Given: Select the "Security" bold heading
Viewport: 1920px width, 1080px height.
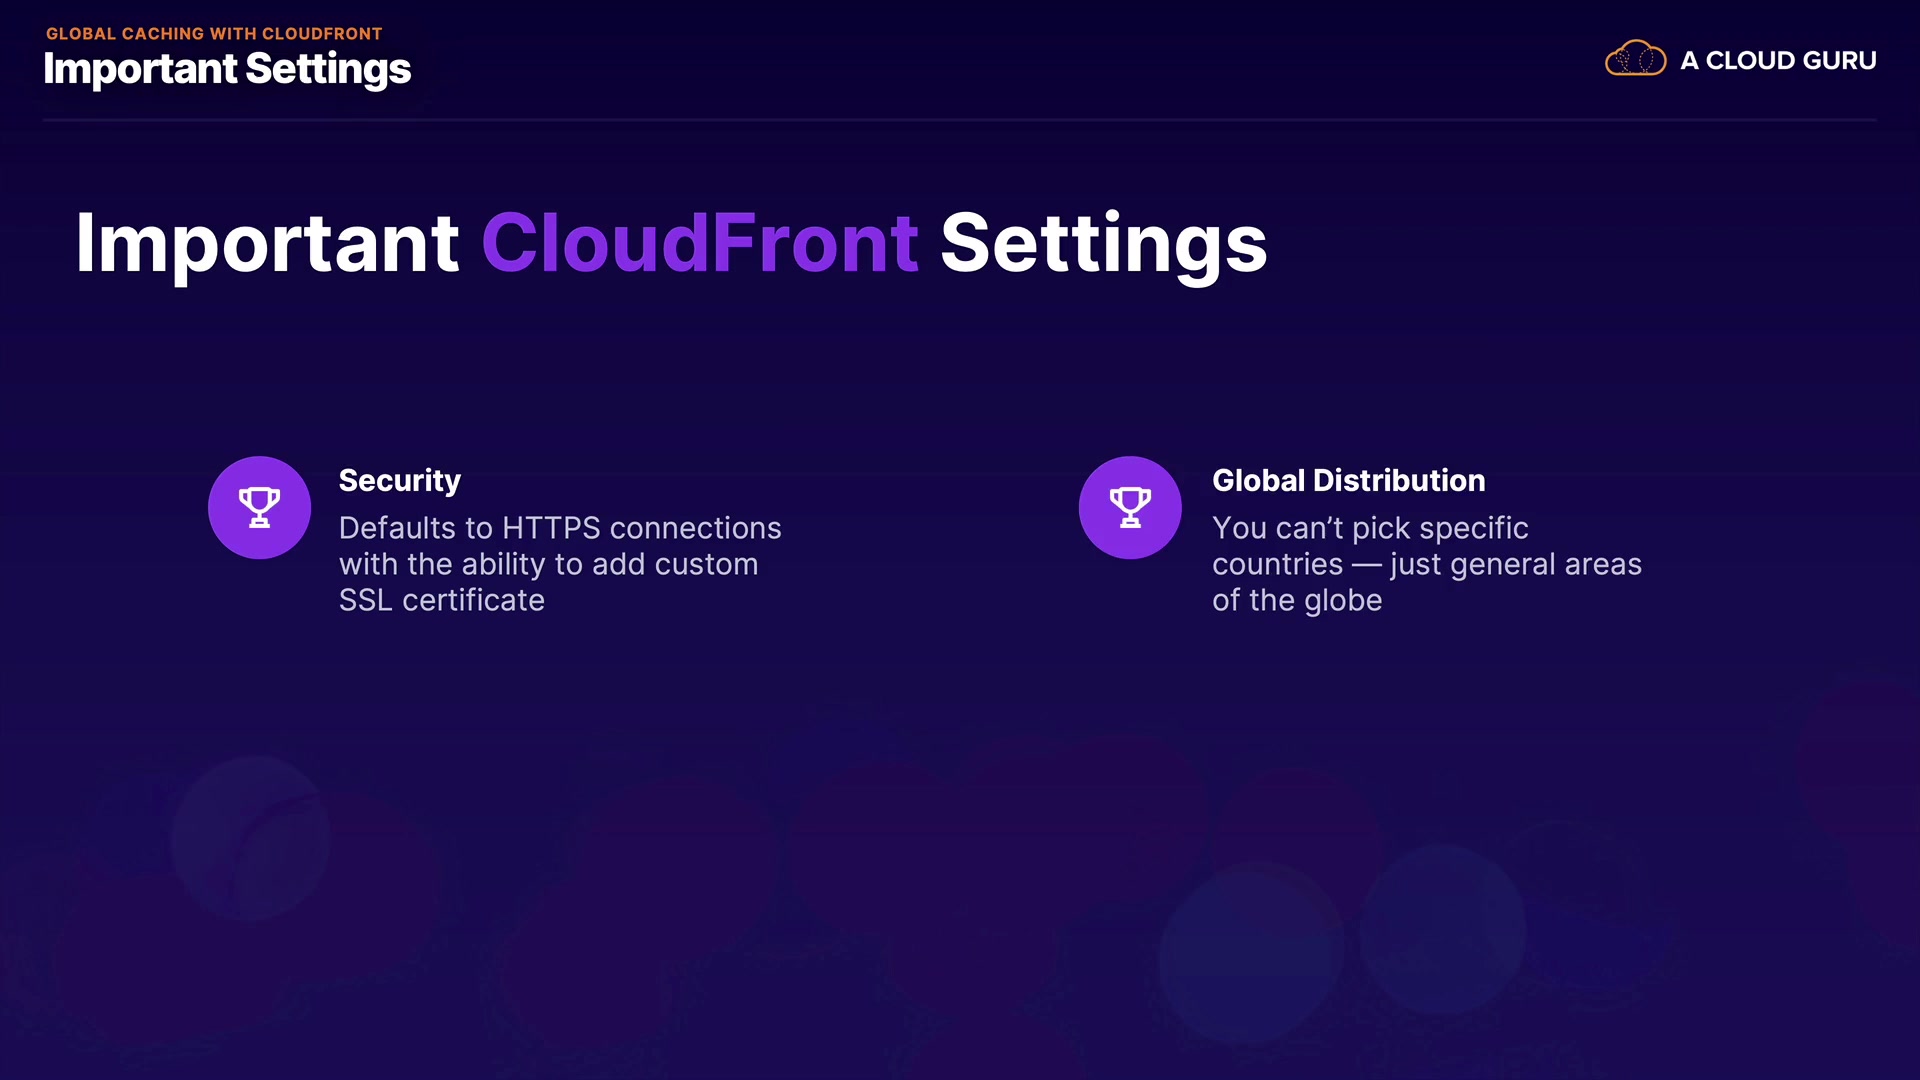Looking at the screenshot, I should 399,481.
